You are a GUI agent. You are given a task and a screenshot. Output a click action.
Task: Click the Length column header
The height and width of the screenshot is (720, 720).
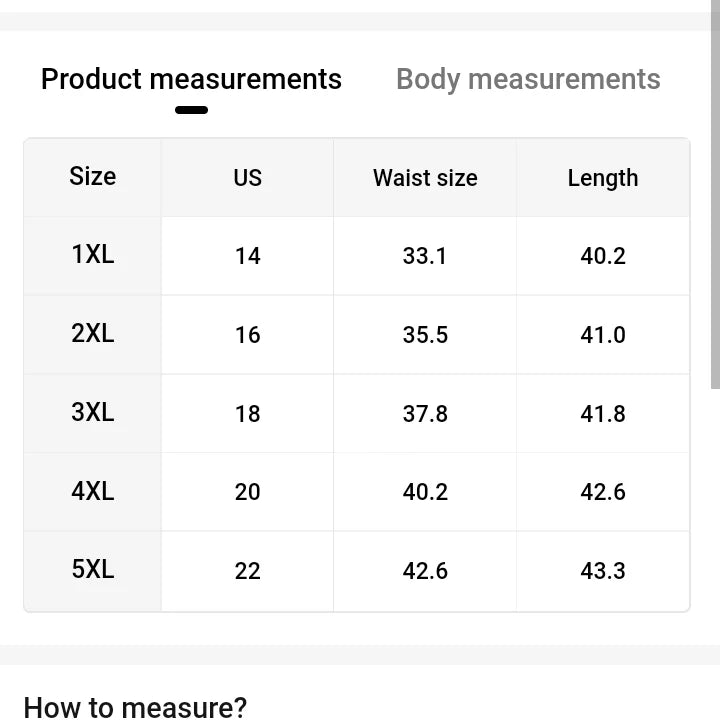602,178
